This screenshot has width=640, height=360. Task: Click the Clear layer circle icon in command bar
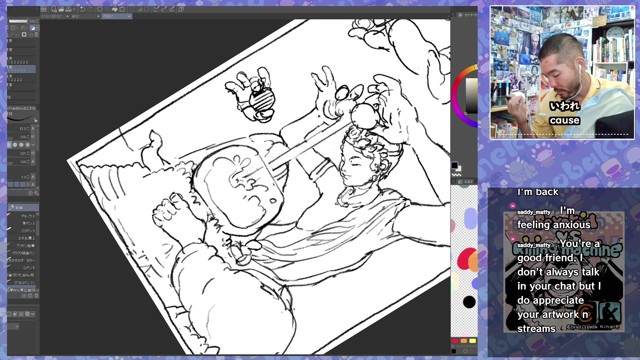[100, 9]
